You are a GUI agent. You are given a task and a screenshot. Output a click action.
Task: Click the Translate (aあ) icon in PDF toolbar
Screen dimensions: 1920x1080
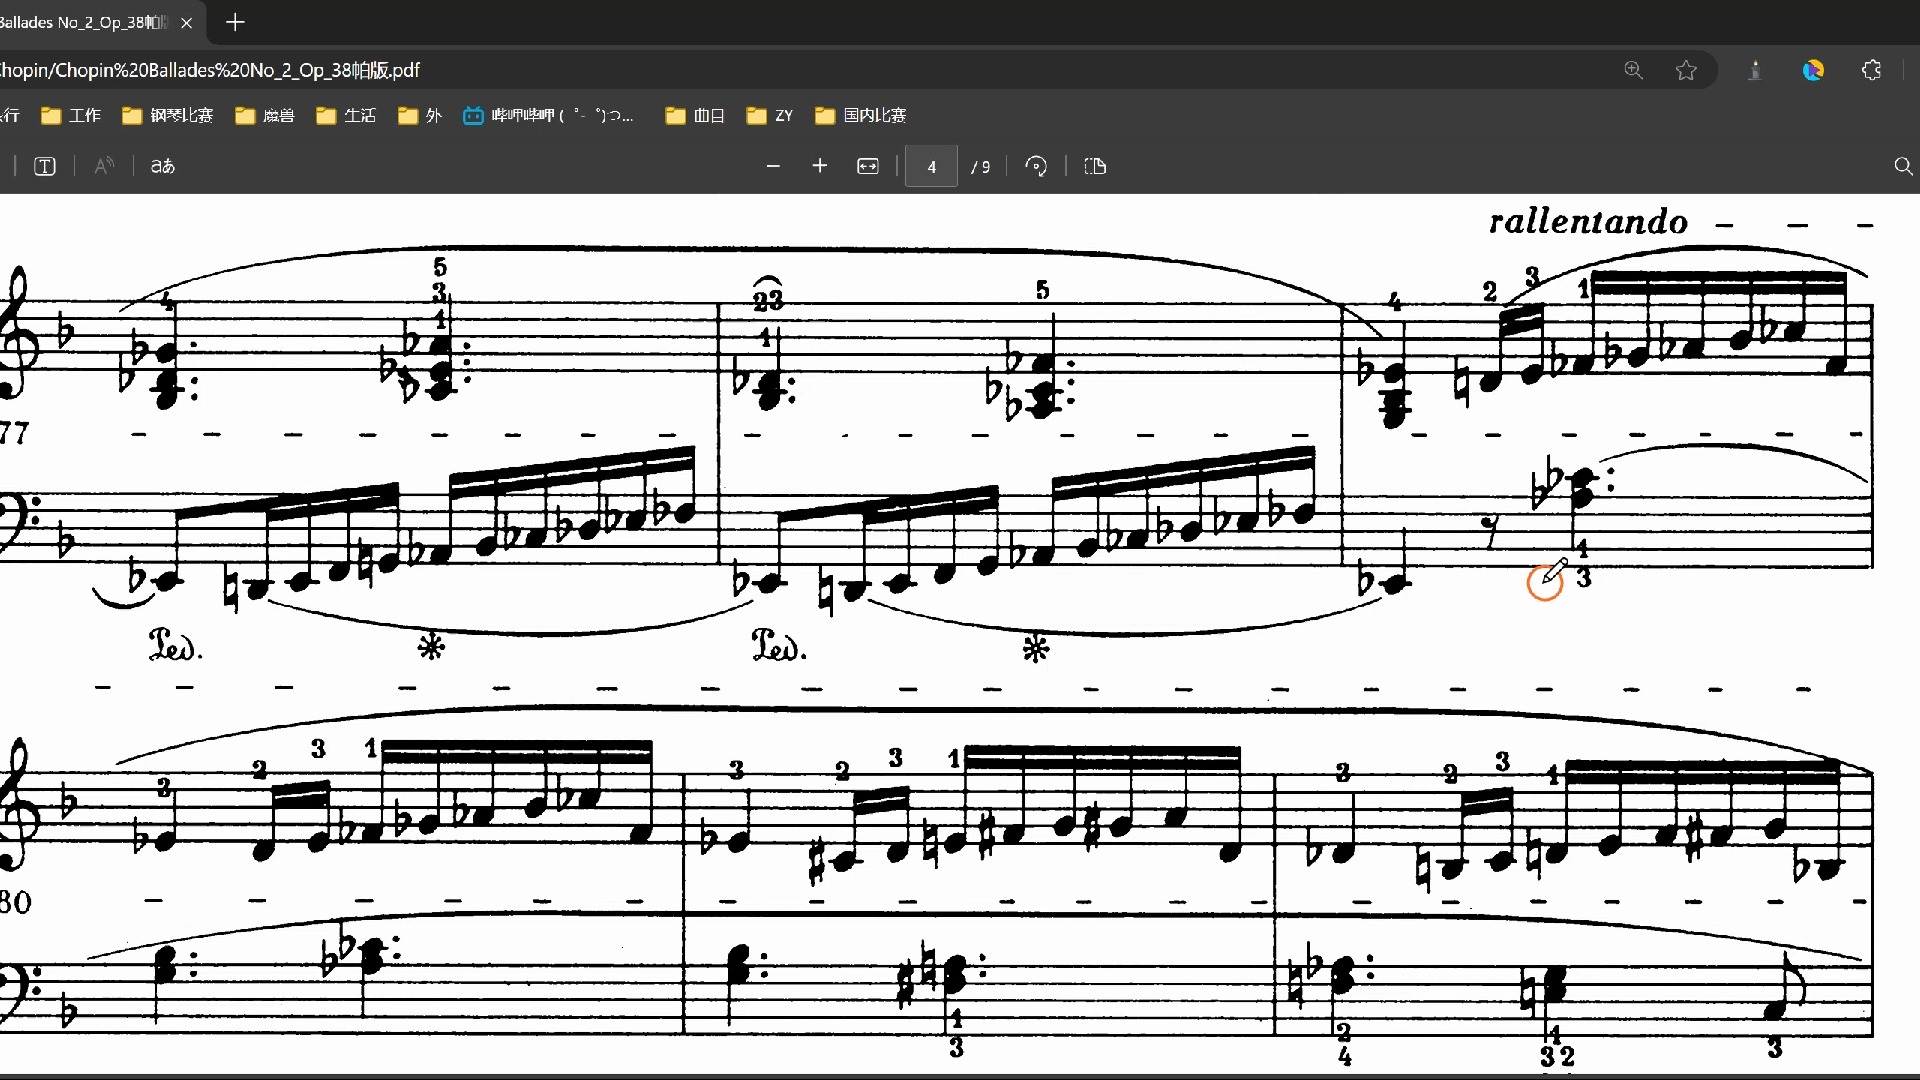[162, 166]
